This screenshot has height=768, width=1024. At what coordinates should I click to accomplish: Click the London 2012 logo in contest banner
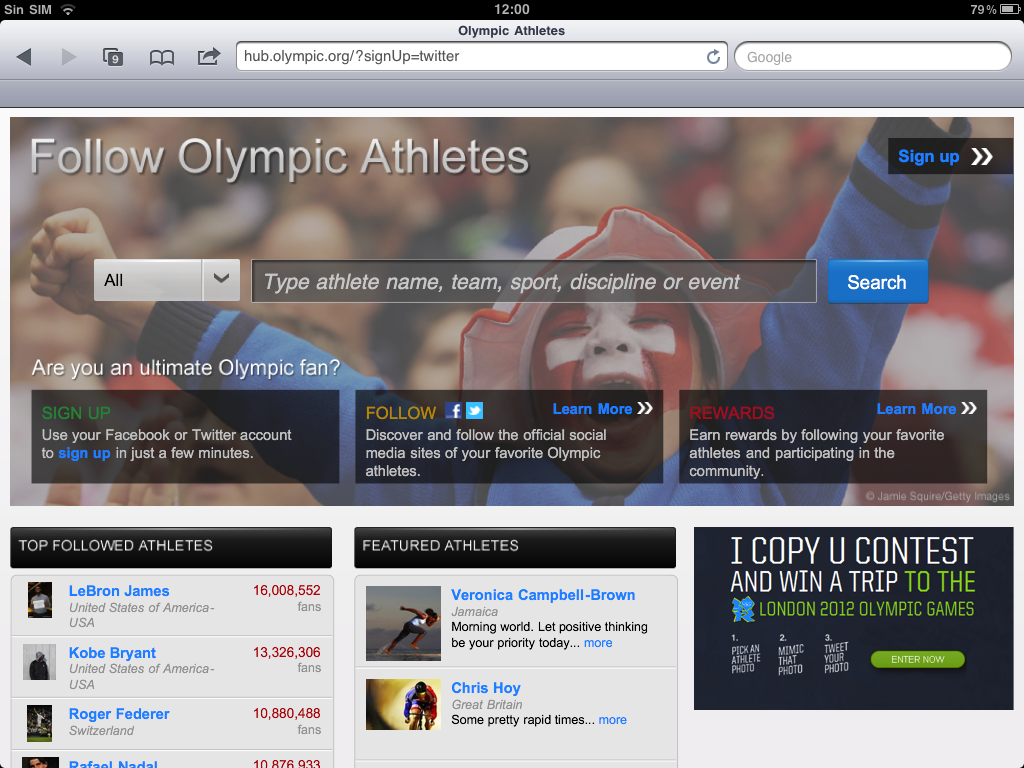pos(743,609)
